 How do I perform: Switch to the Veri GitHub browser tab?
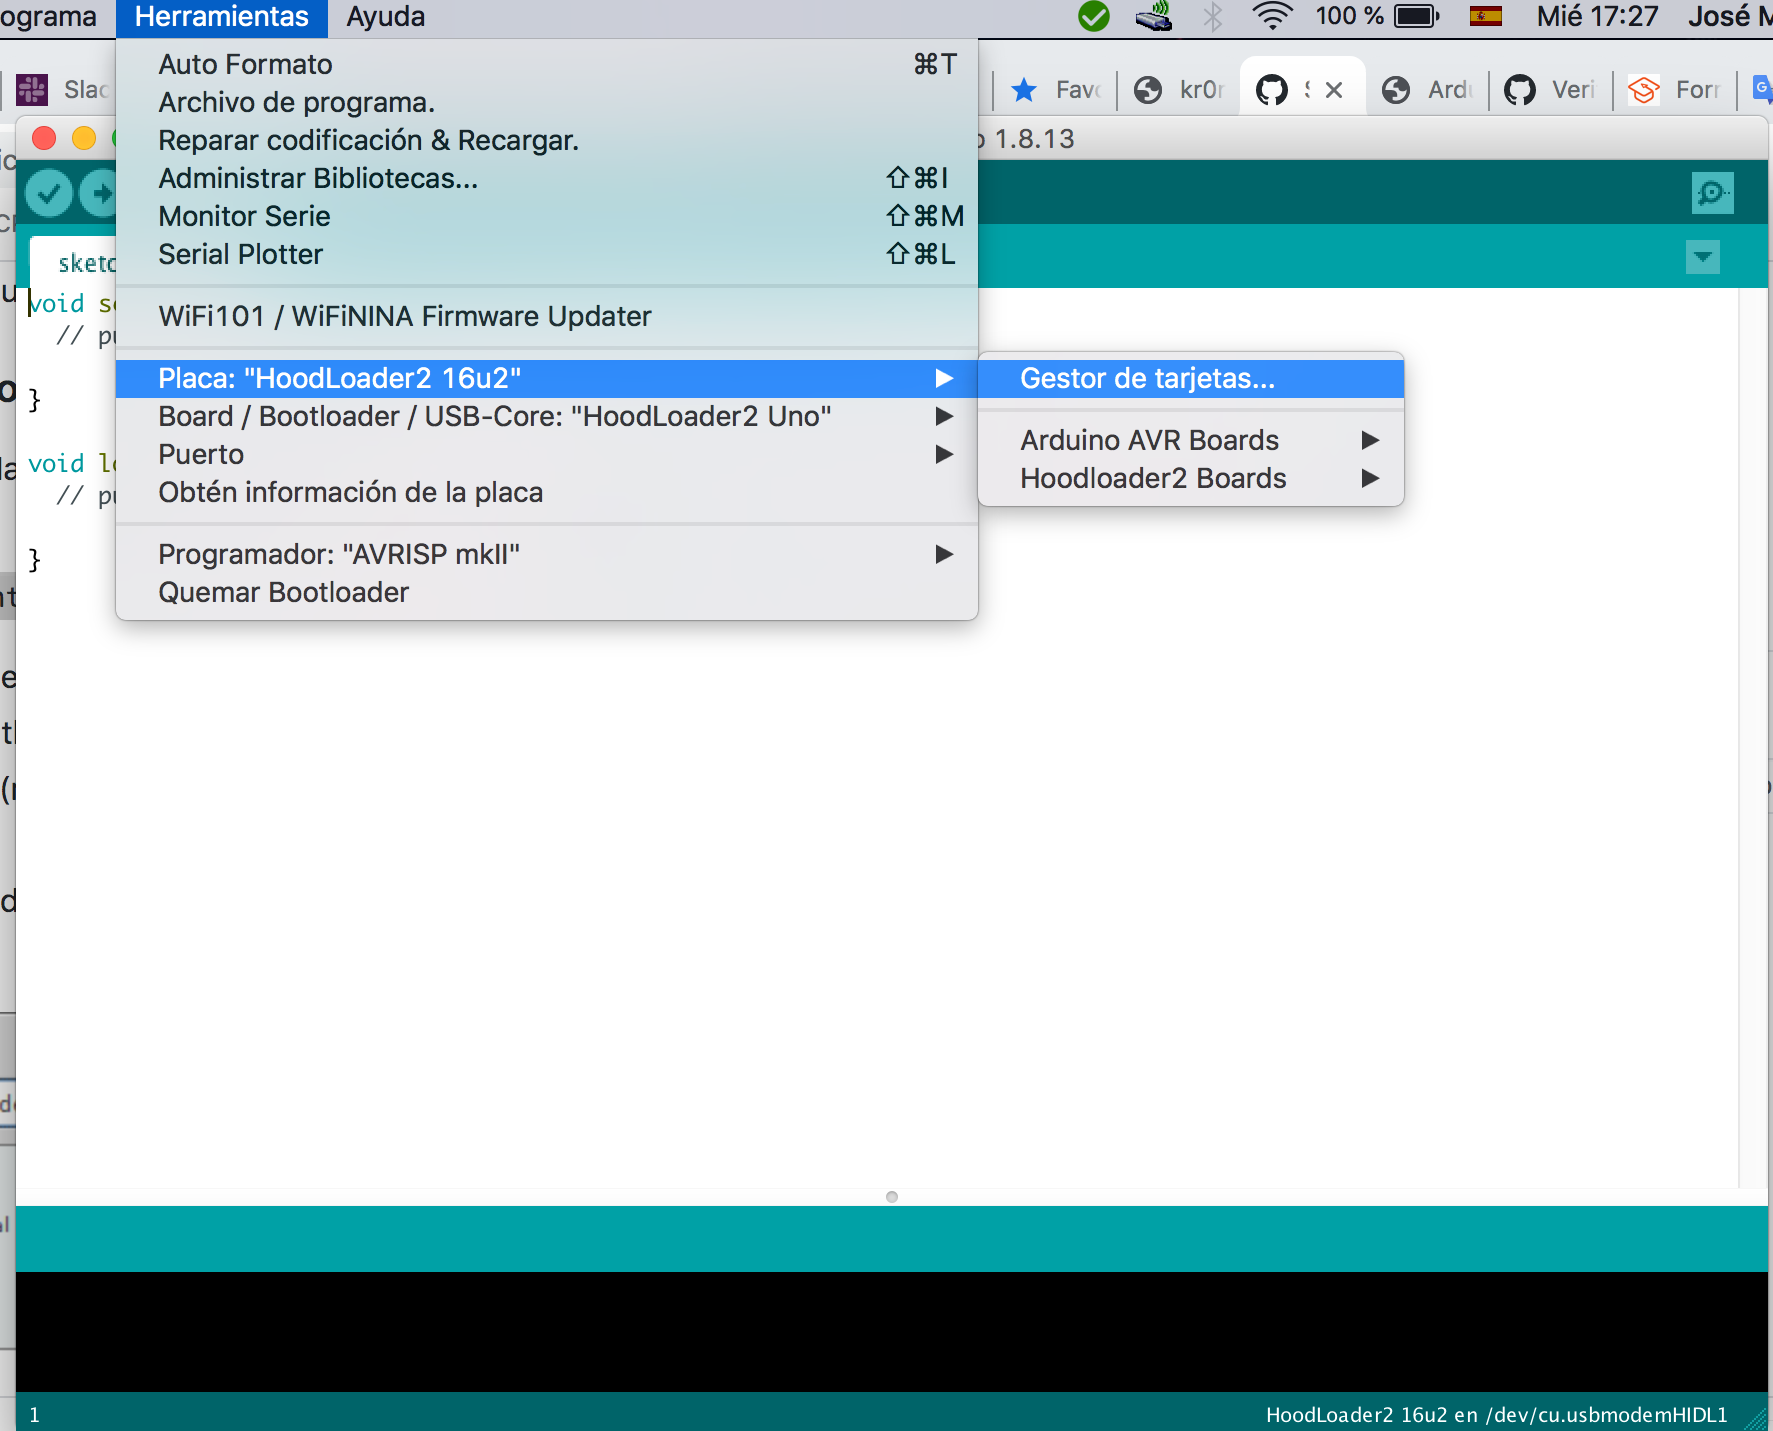coord(1551,90)
